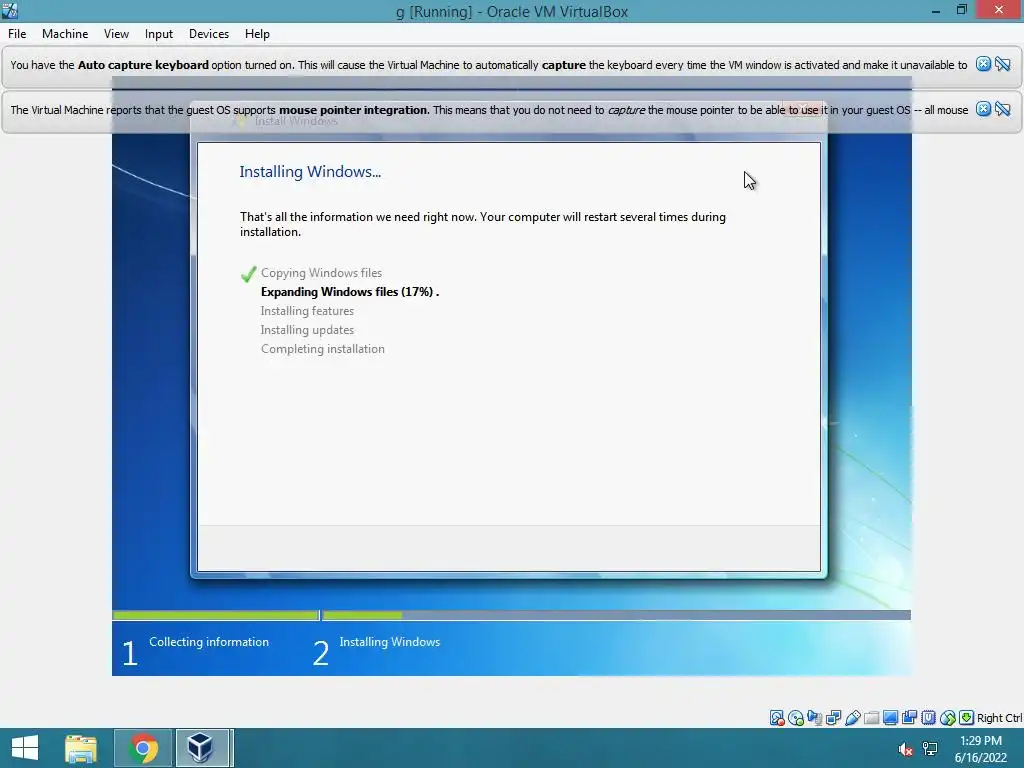
Task: Open the Input menu
Action: (159, 34)
